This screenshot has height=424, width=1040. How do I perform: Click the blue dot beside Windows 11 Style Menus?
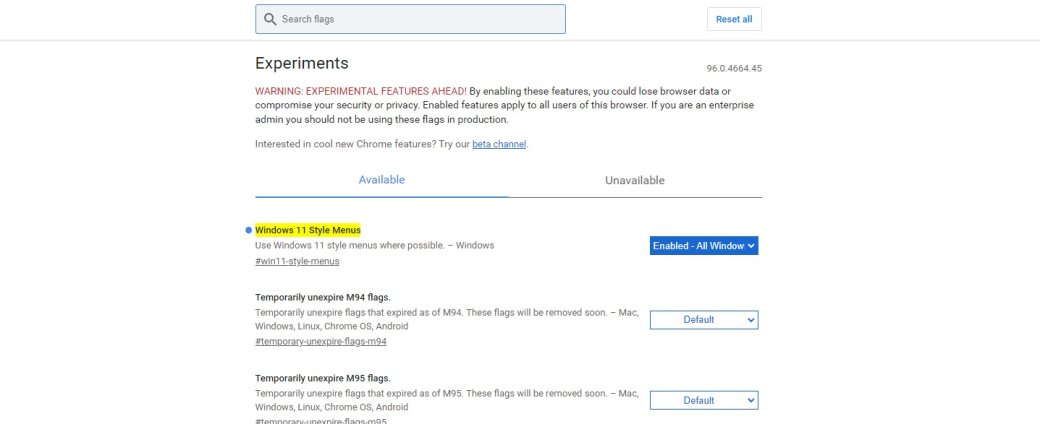click(x=249, y=230)
